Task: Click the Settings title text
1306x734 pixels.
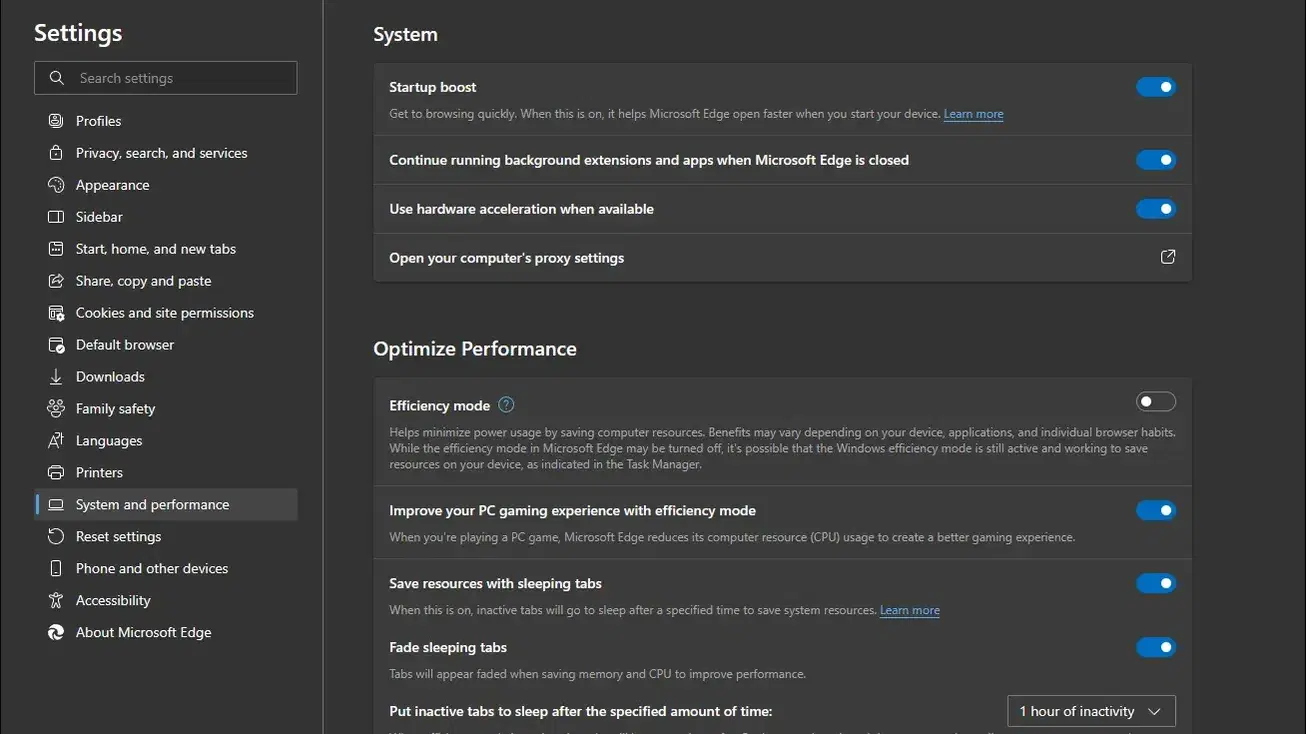Action: pyautogui.click(x=78, y=32)
